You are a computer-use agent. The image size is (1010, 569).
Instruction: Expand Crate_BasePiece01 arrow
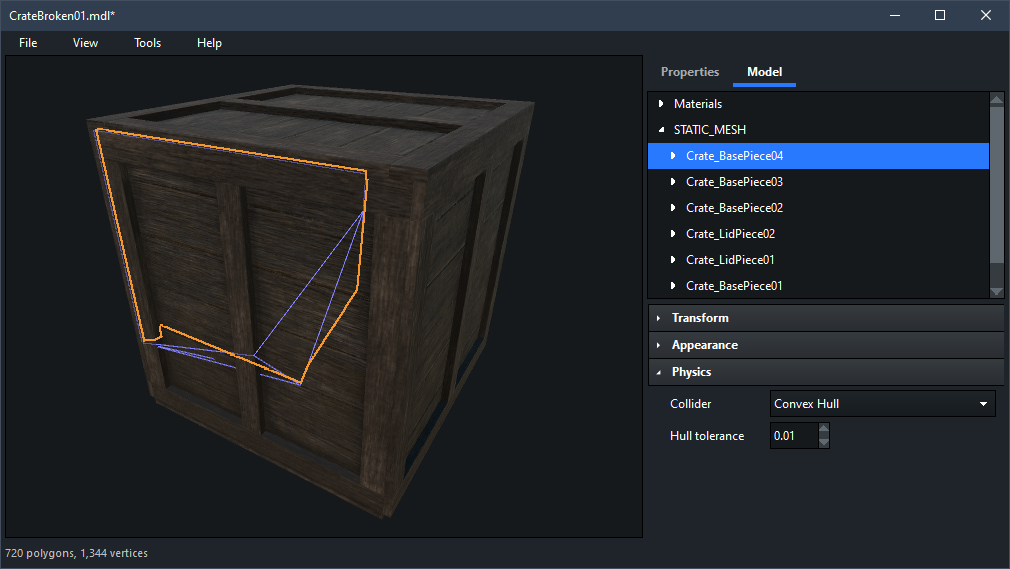673,285
